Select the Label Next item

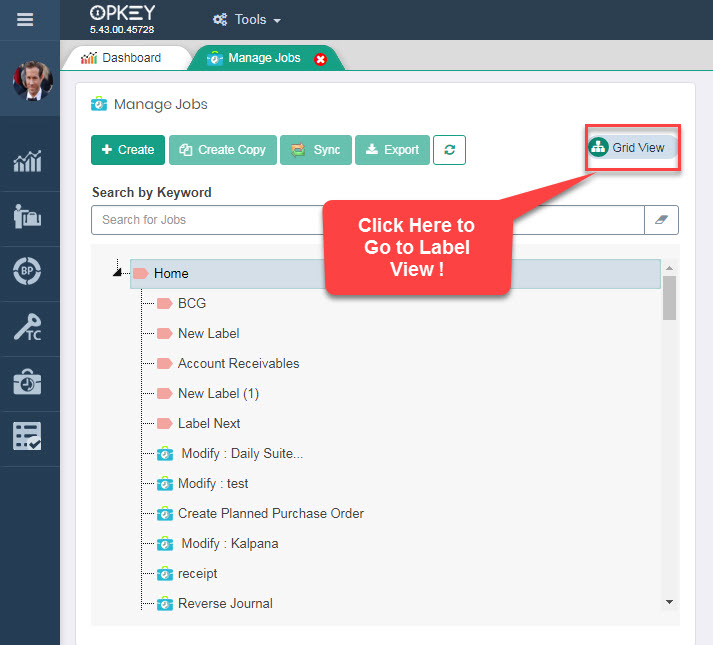(x=209, y=423)
